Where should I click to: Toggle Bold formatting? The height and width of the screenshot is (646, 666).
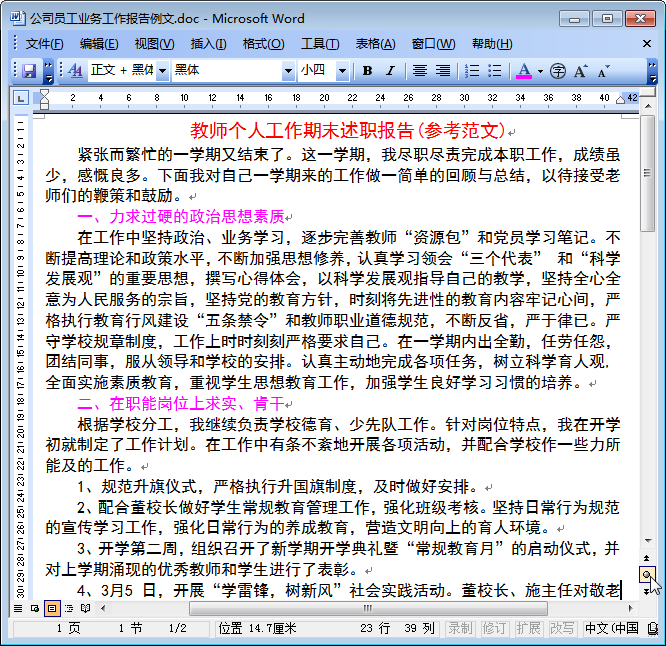(367, 71)
